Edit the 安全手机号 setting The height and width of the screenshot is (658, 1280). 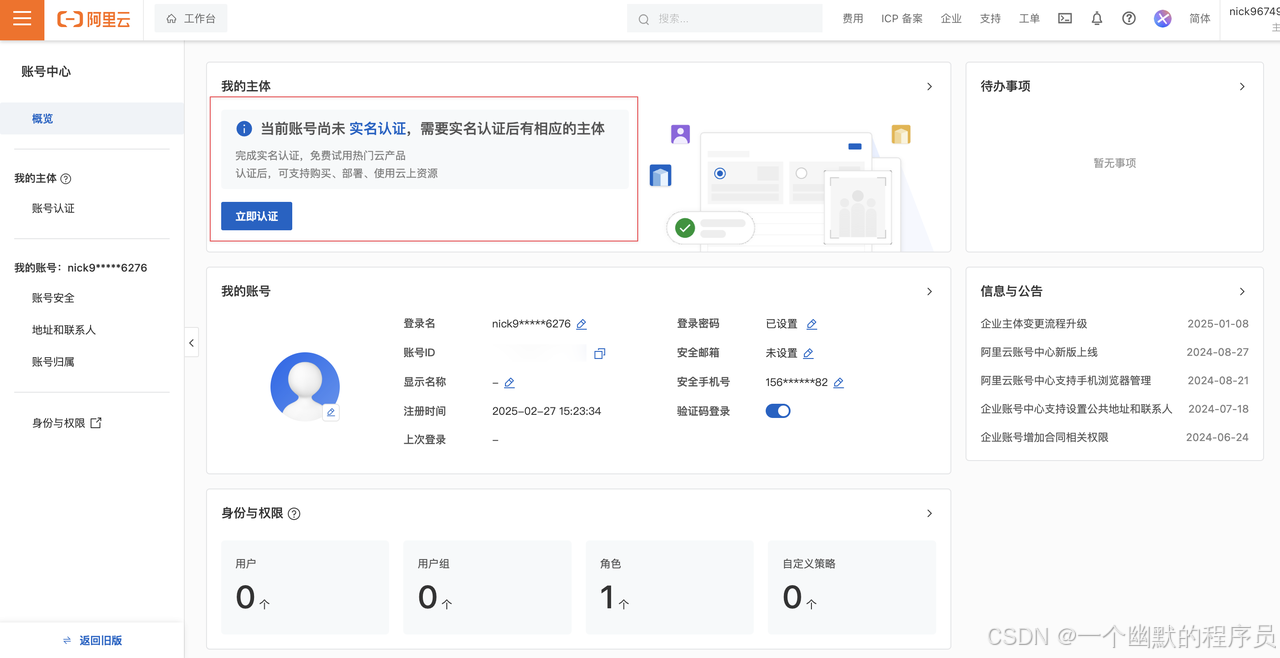point(839,383)
